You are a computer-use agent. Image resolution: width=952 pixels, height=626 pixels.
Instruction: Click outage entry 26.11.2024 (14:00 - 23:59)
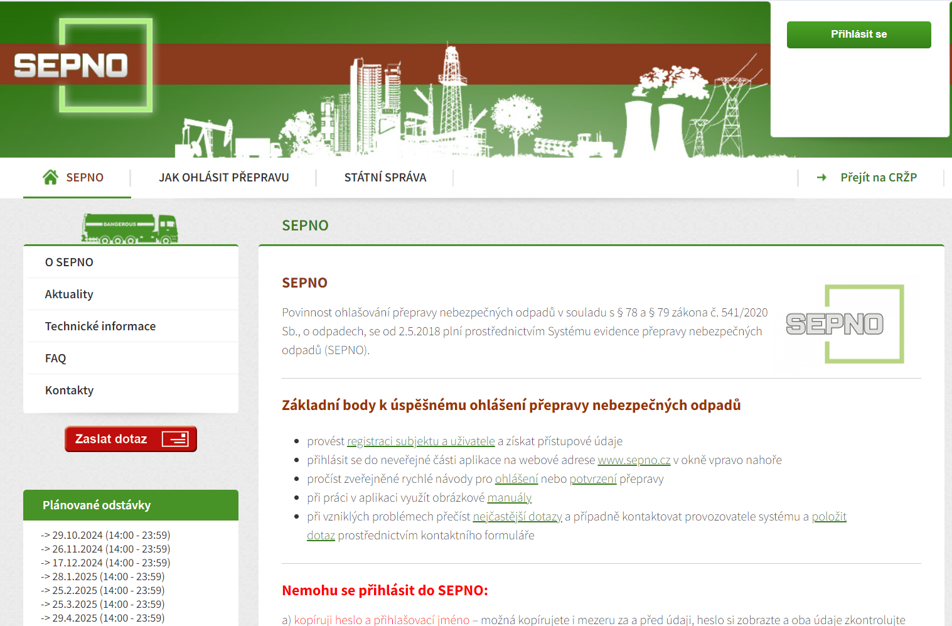pos(106,549)
